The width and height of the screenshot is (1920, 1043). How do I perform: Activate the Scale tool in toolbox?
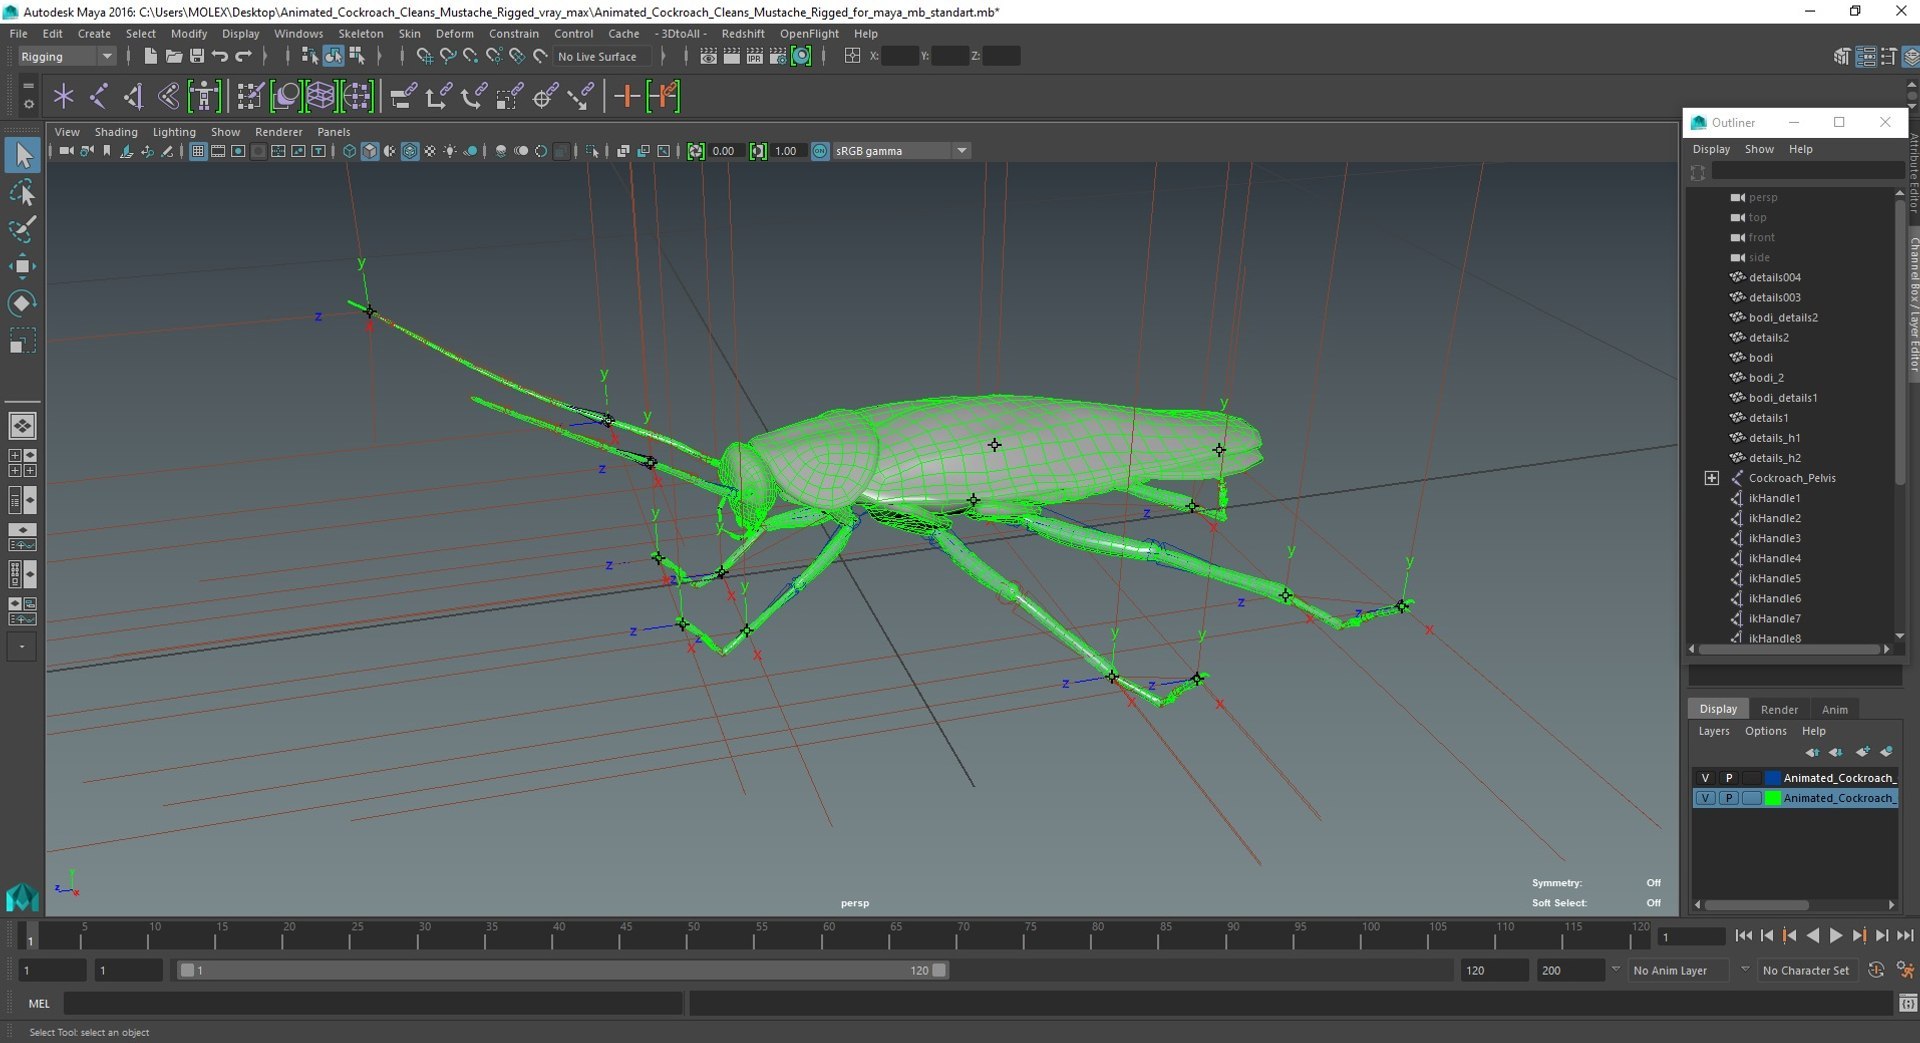pyautogui.click(x=22, y=341)
